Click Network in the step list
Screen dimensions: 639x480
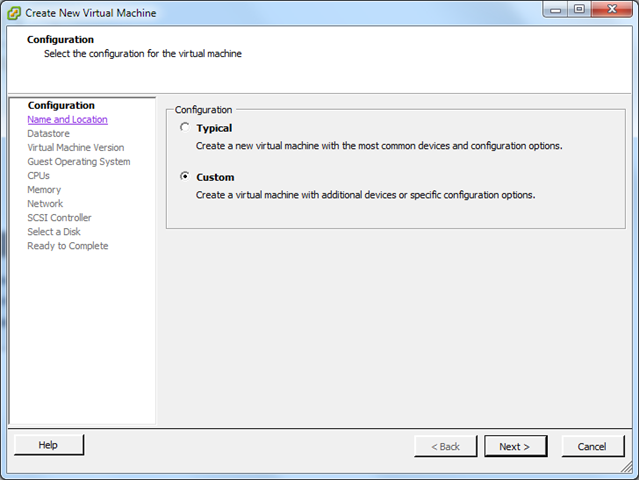tap(45, 204)
